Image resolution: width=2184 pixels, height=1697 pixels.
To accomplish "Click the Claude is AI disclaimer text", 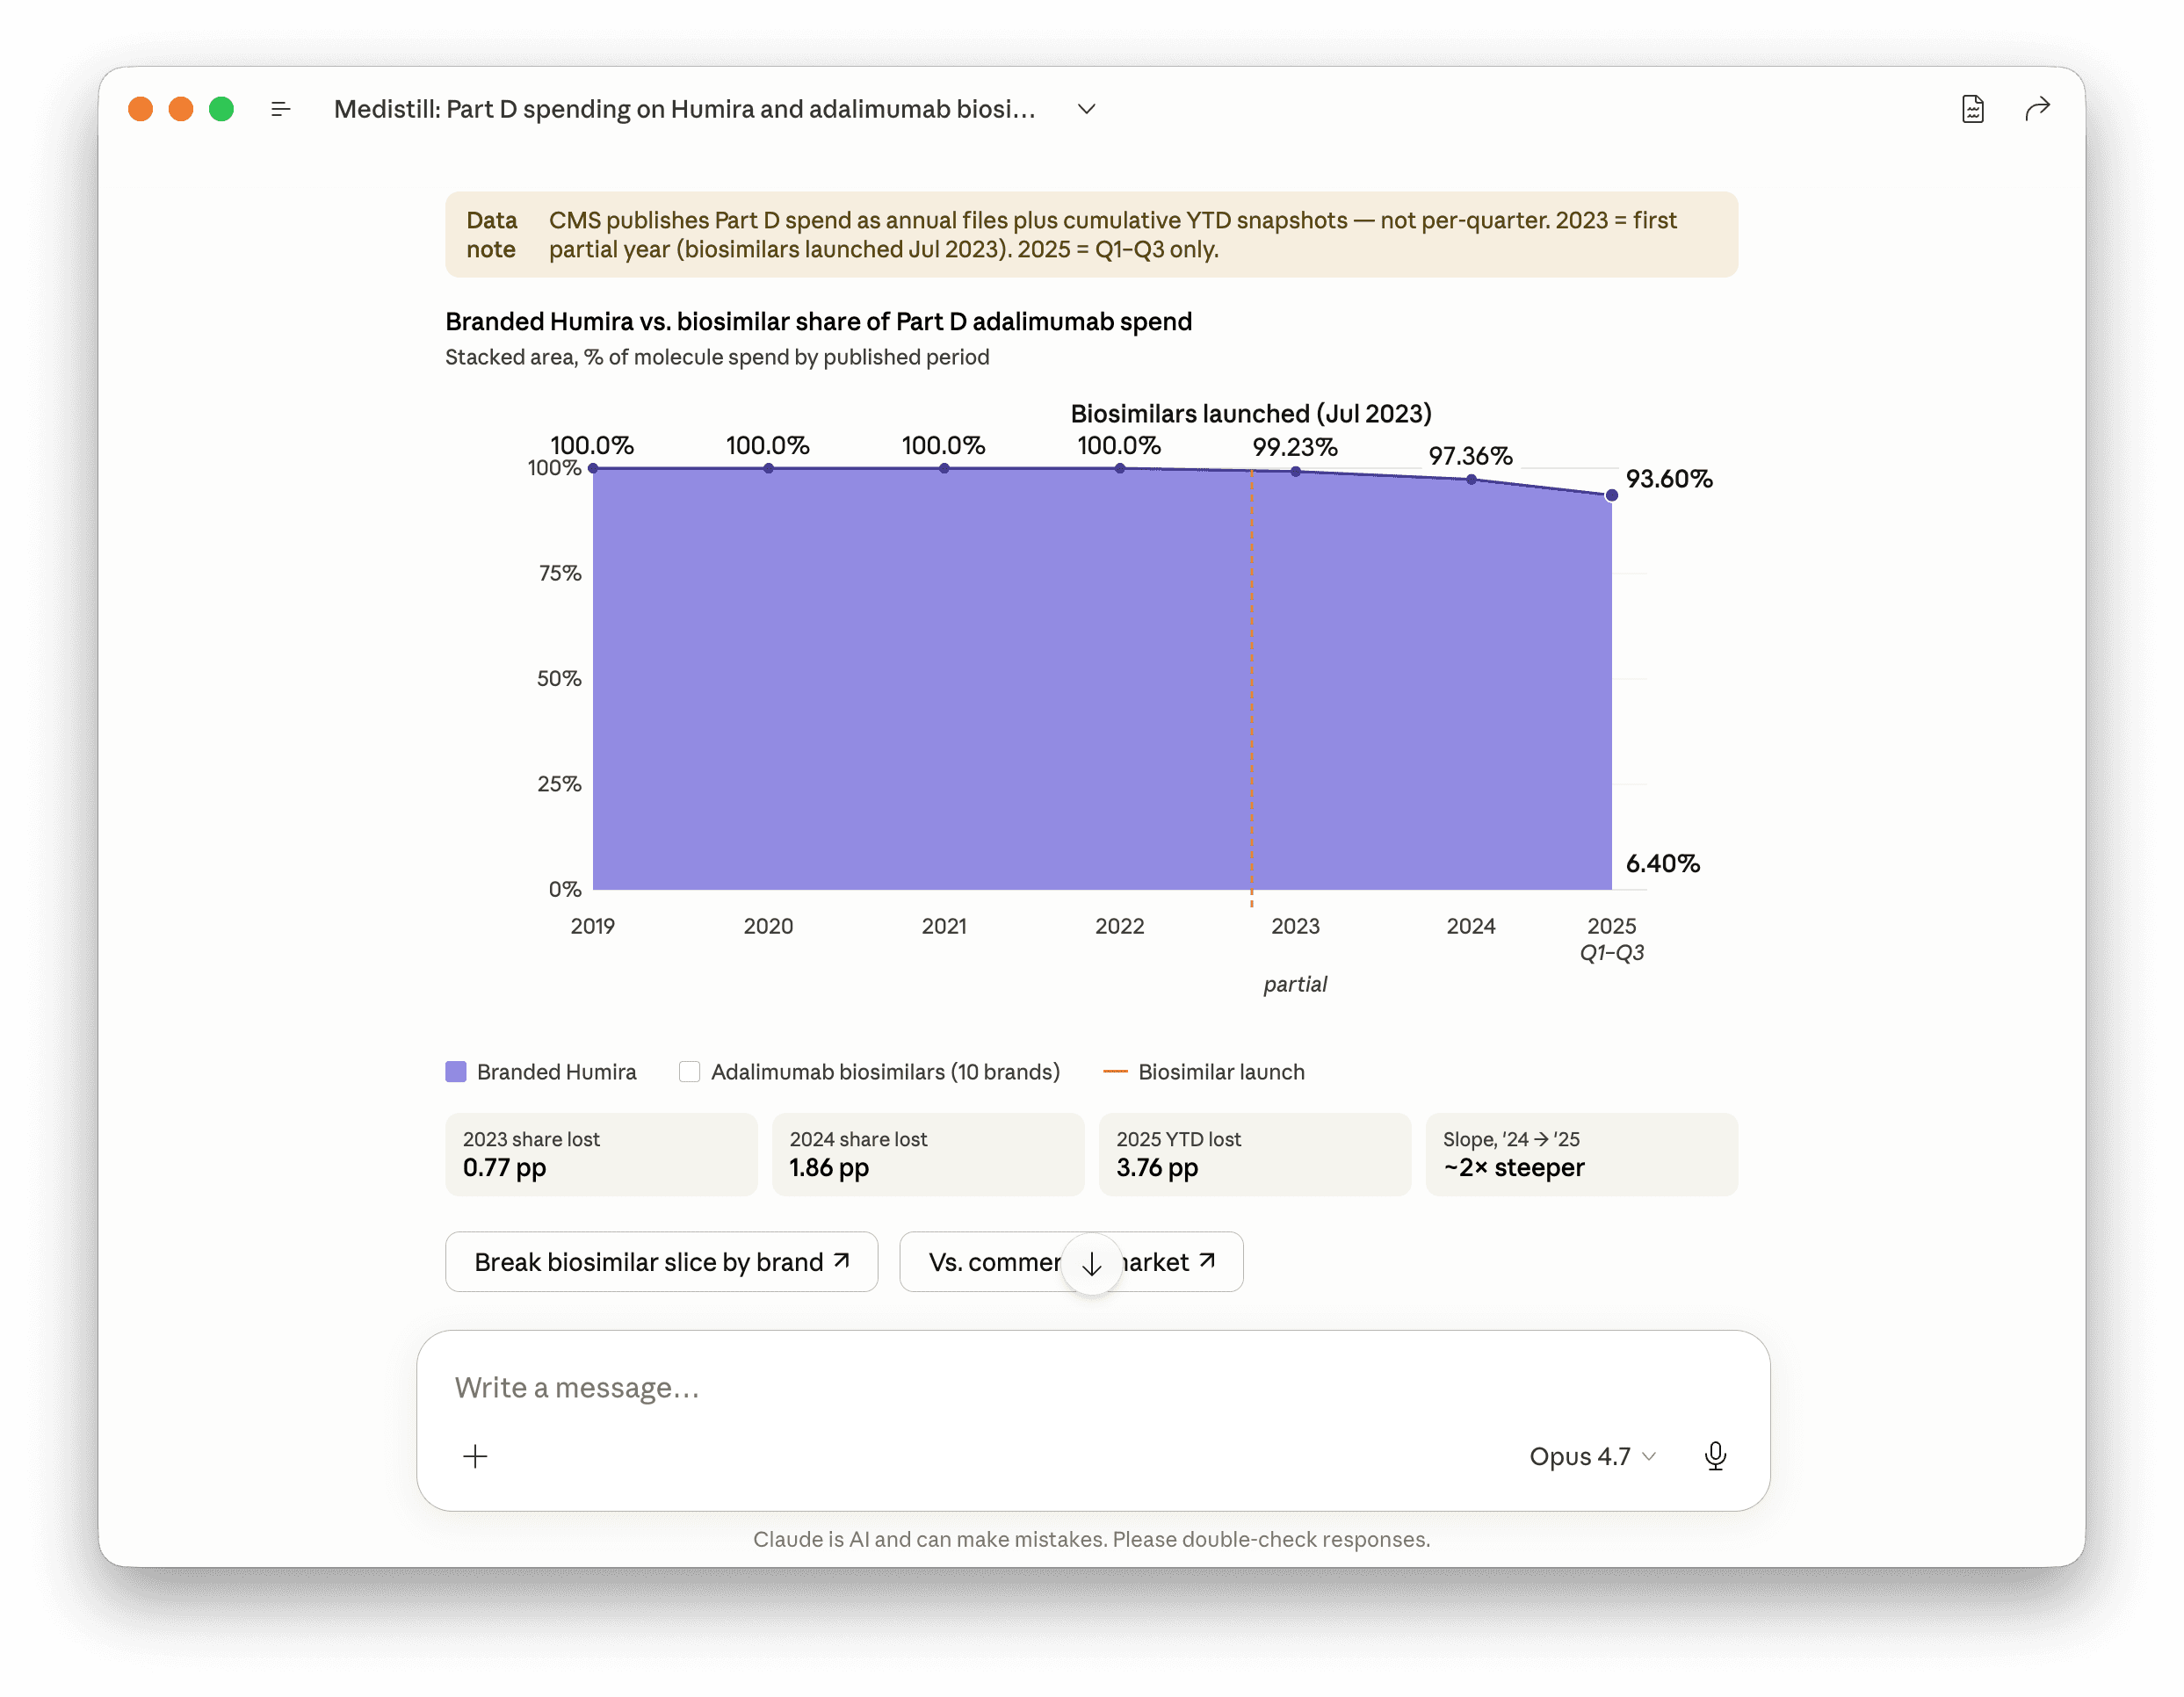I will pyautogui.click(x=1092, y=1539).
